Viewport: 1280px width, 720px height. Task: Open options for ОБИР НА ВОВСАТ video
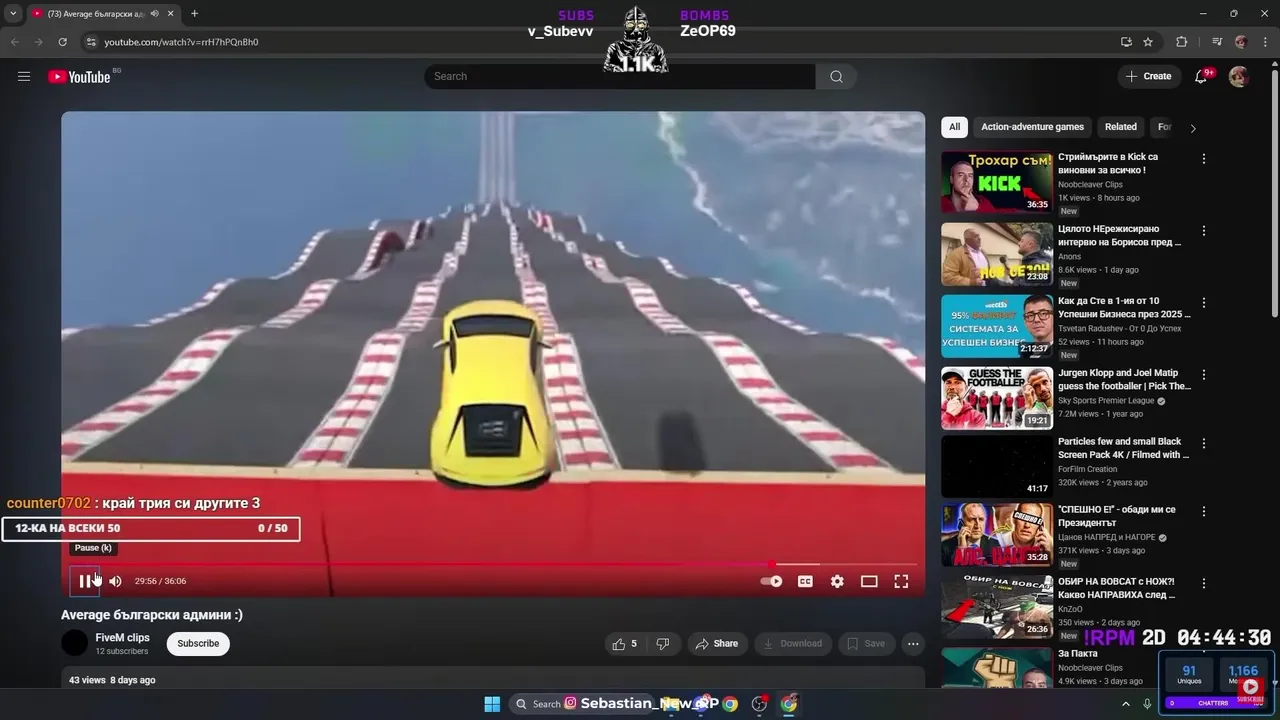[x=1204, y=583]
